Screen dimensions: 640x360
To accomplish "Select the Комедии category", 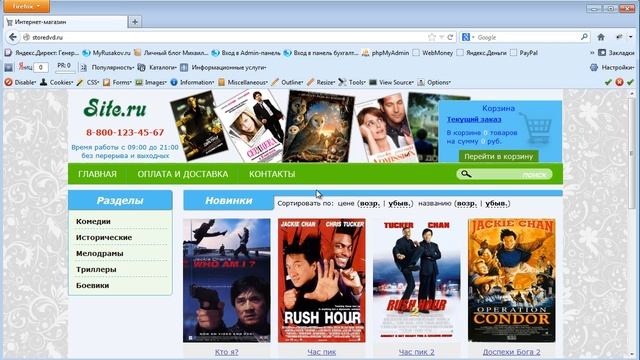I will coord(93,221).
